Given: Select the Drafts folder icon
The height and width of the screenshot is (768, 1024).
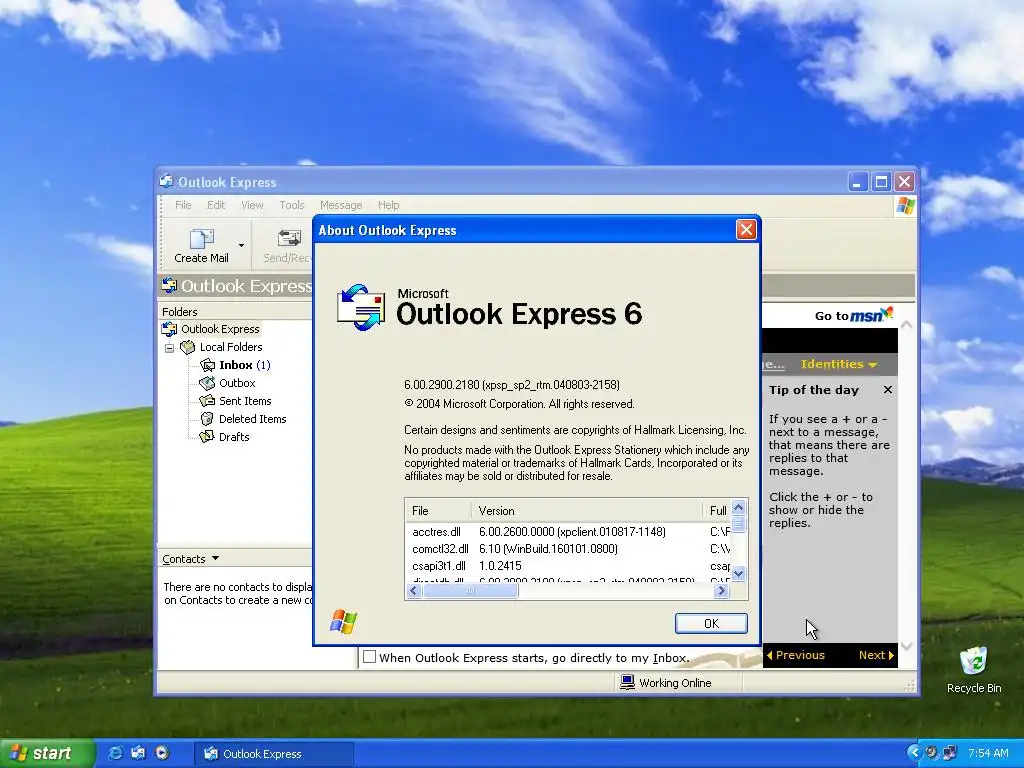Looking at the screenshot, I should tap(207, 437).
